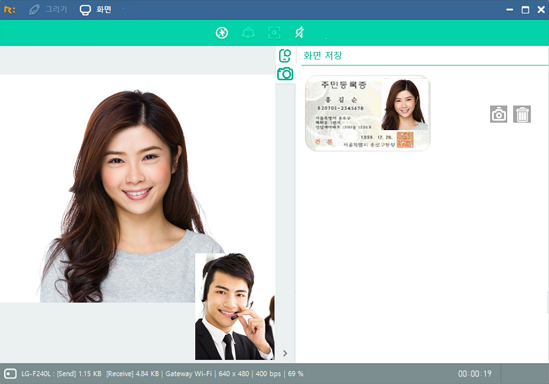
Task: Click the [Send] 1.15 KB status text
Action: 79,374
